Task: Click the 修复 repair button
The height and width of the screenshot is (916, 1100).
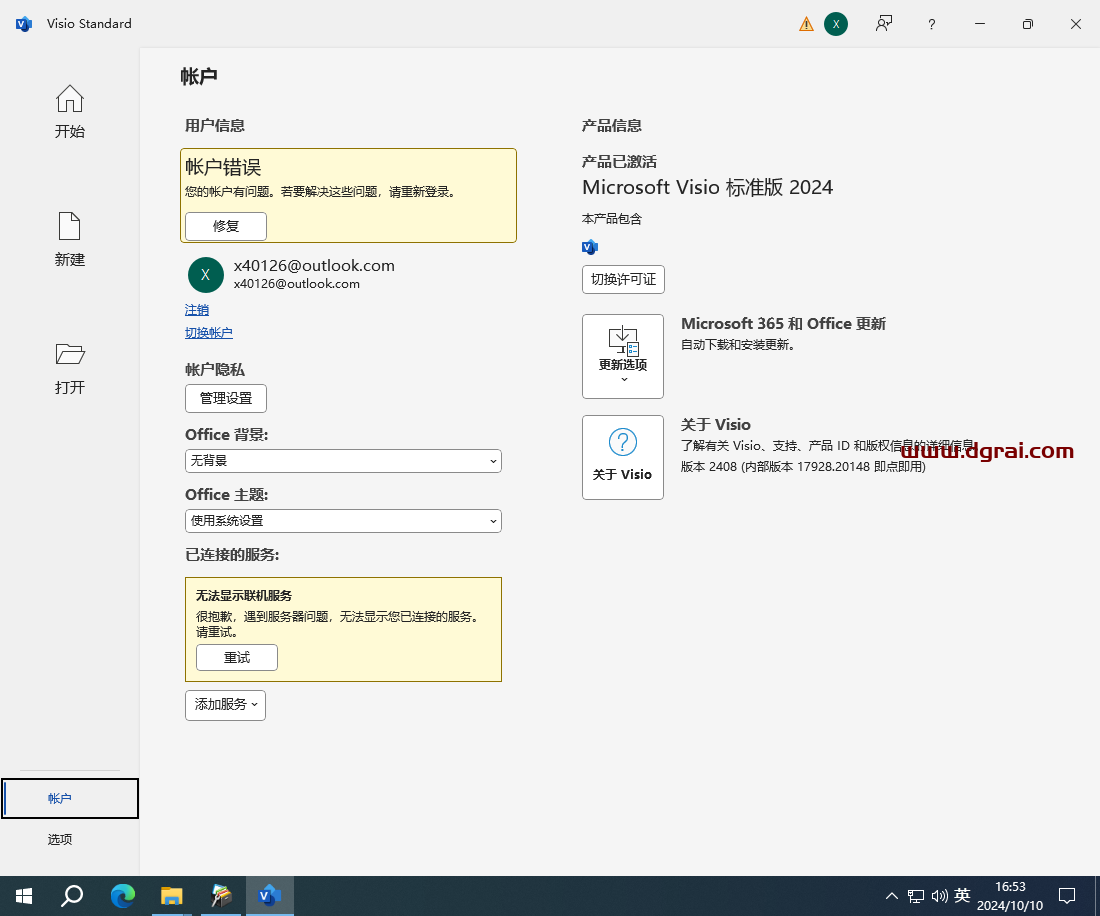Action: pyautogui.click(x=225, y=226)
